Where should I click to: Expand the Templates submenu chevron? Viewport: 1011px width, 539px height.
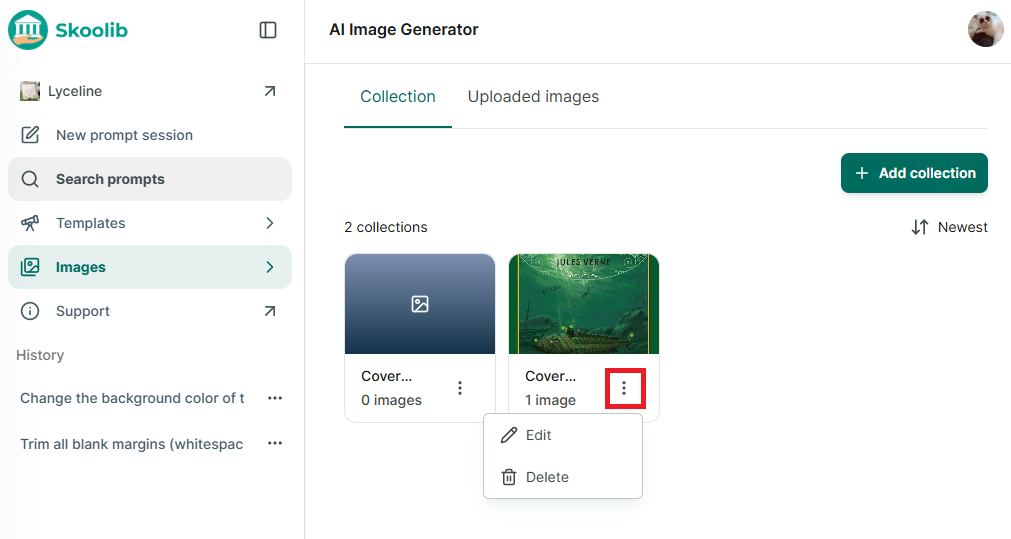point(270,223)
